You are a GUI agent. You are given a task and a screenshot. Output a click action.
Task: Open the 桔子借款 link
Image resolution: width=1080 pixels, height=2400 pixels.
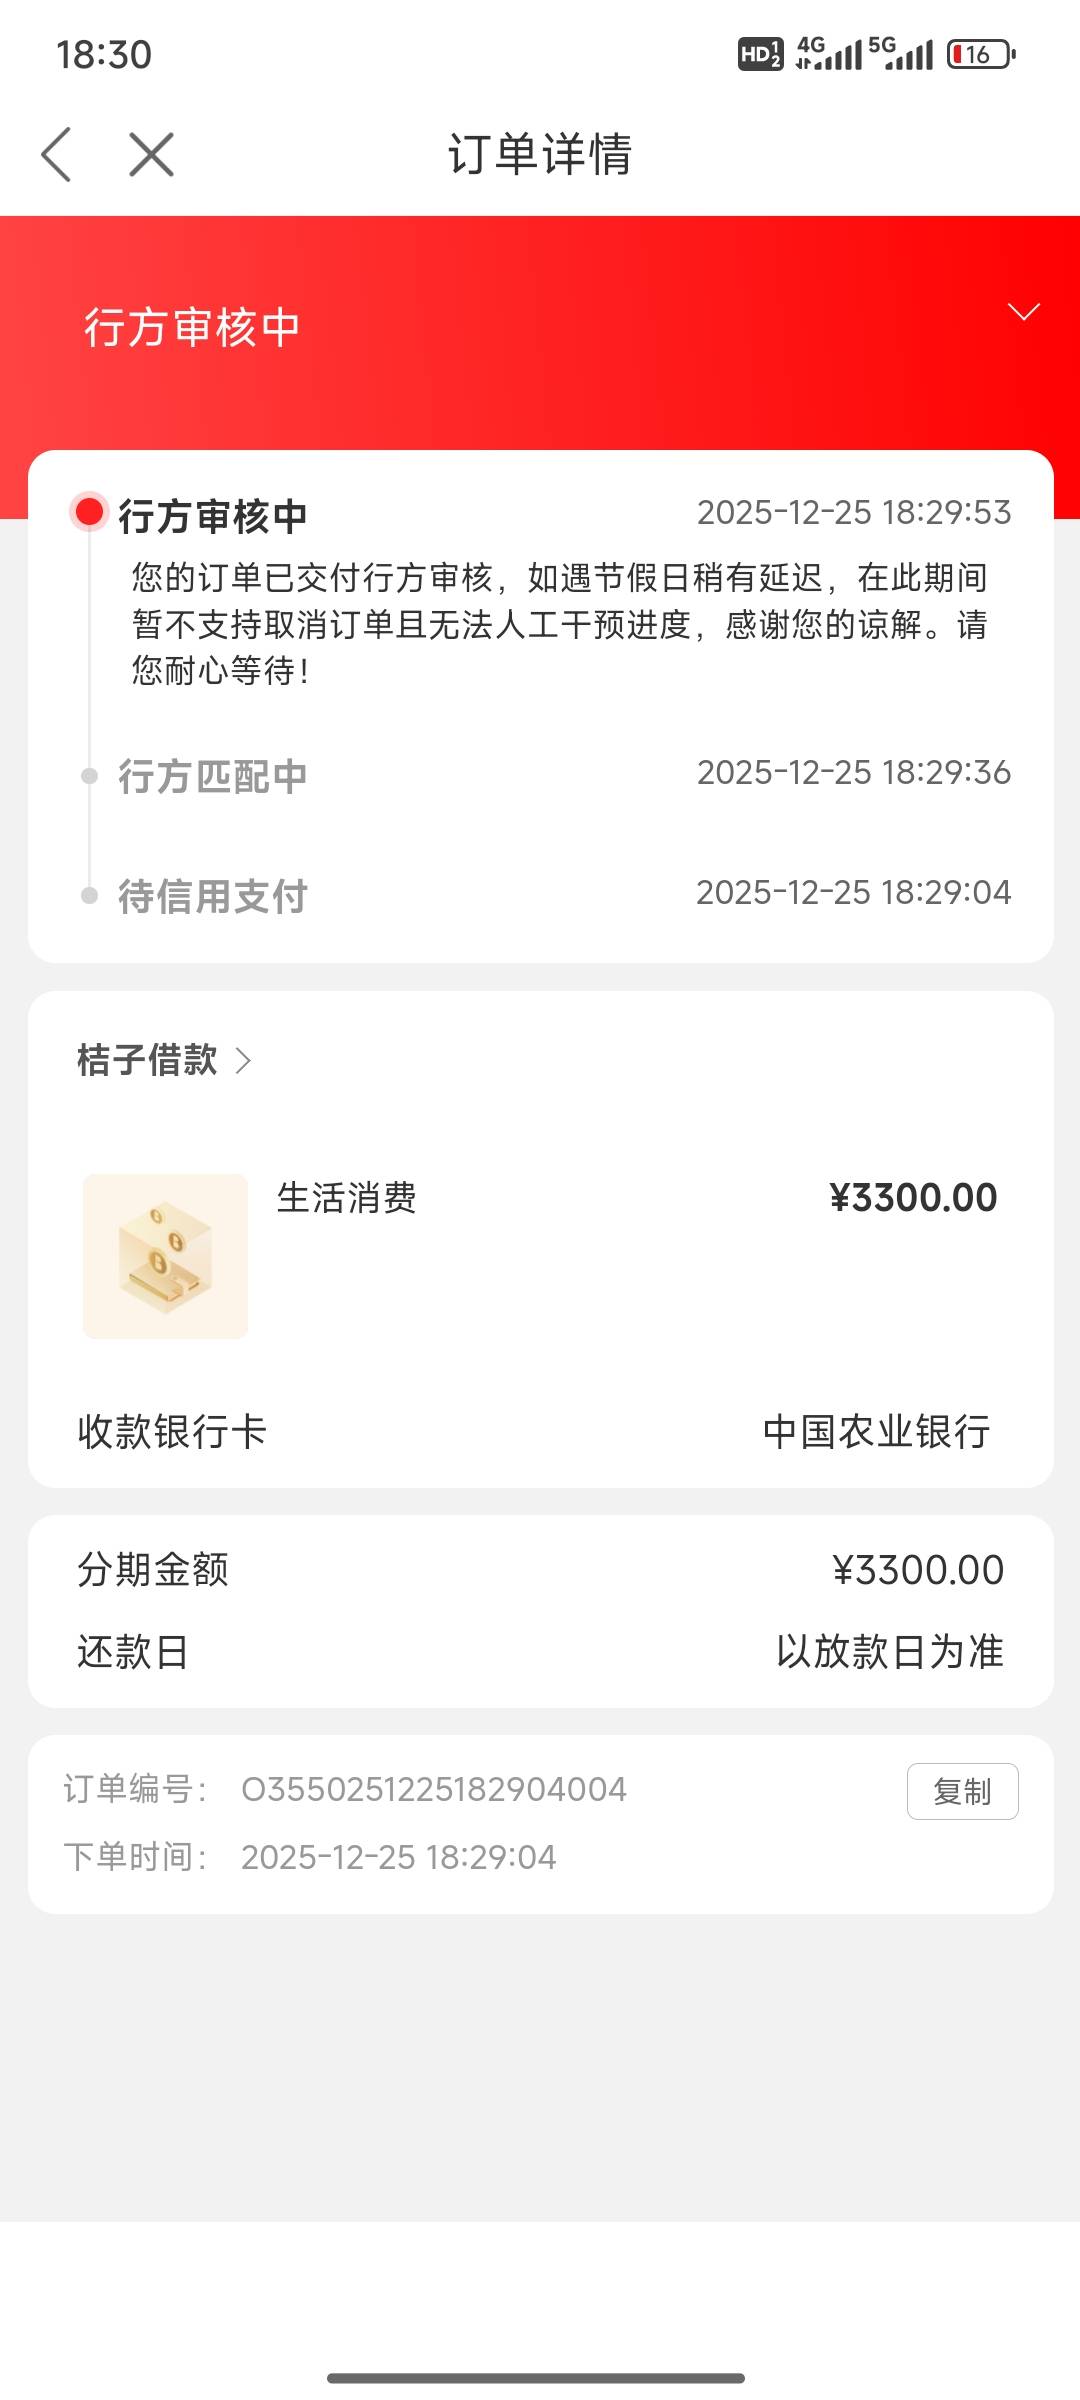pos(148,1060)
